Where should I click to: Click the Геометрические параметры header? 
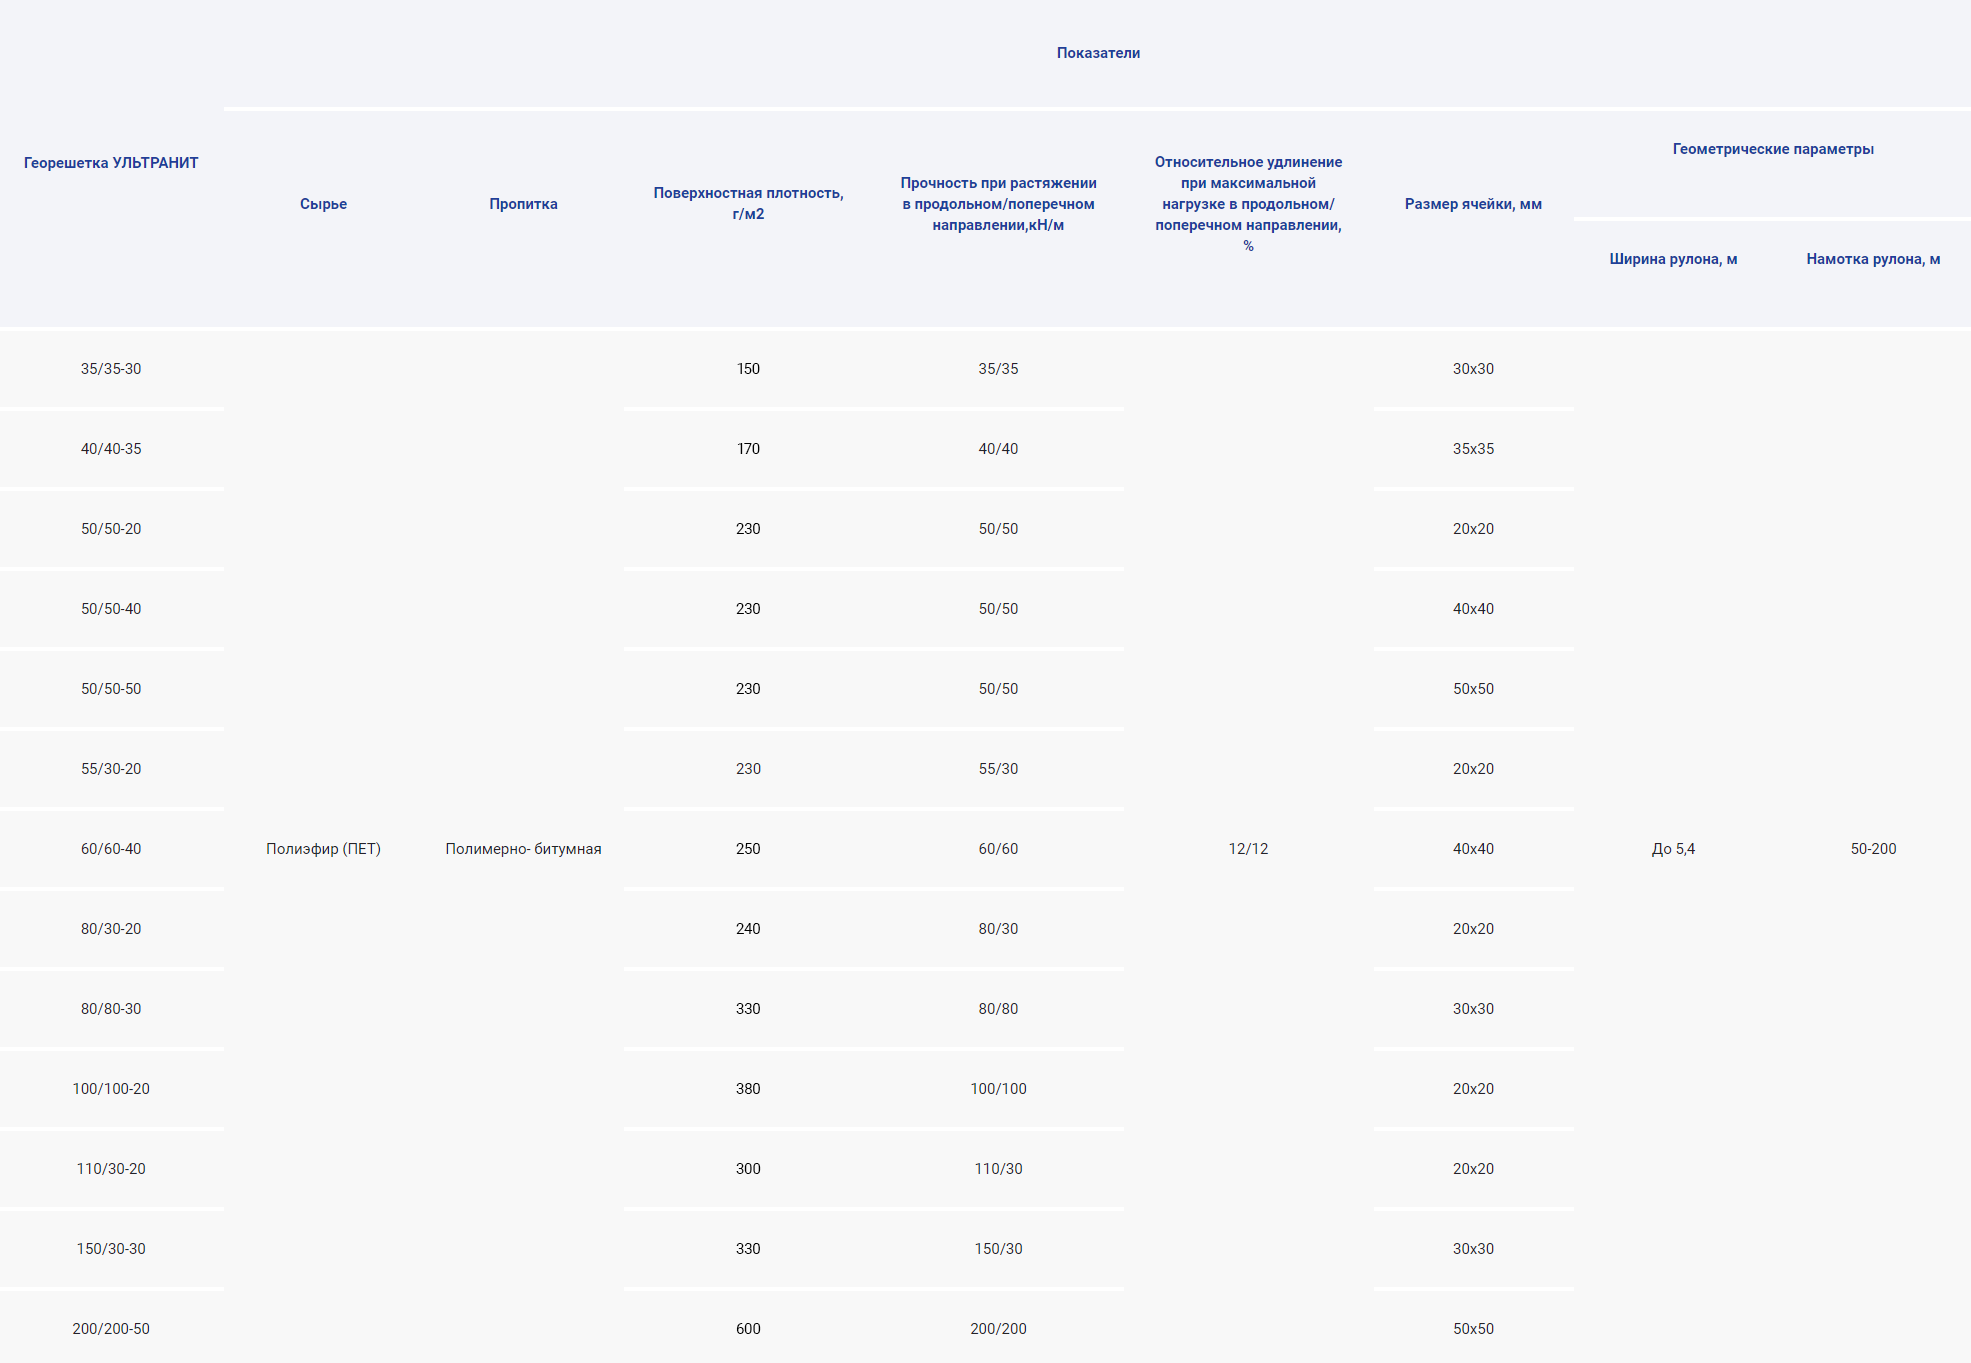coord(1772,149)
